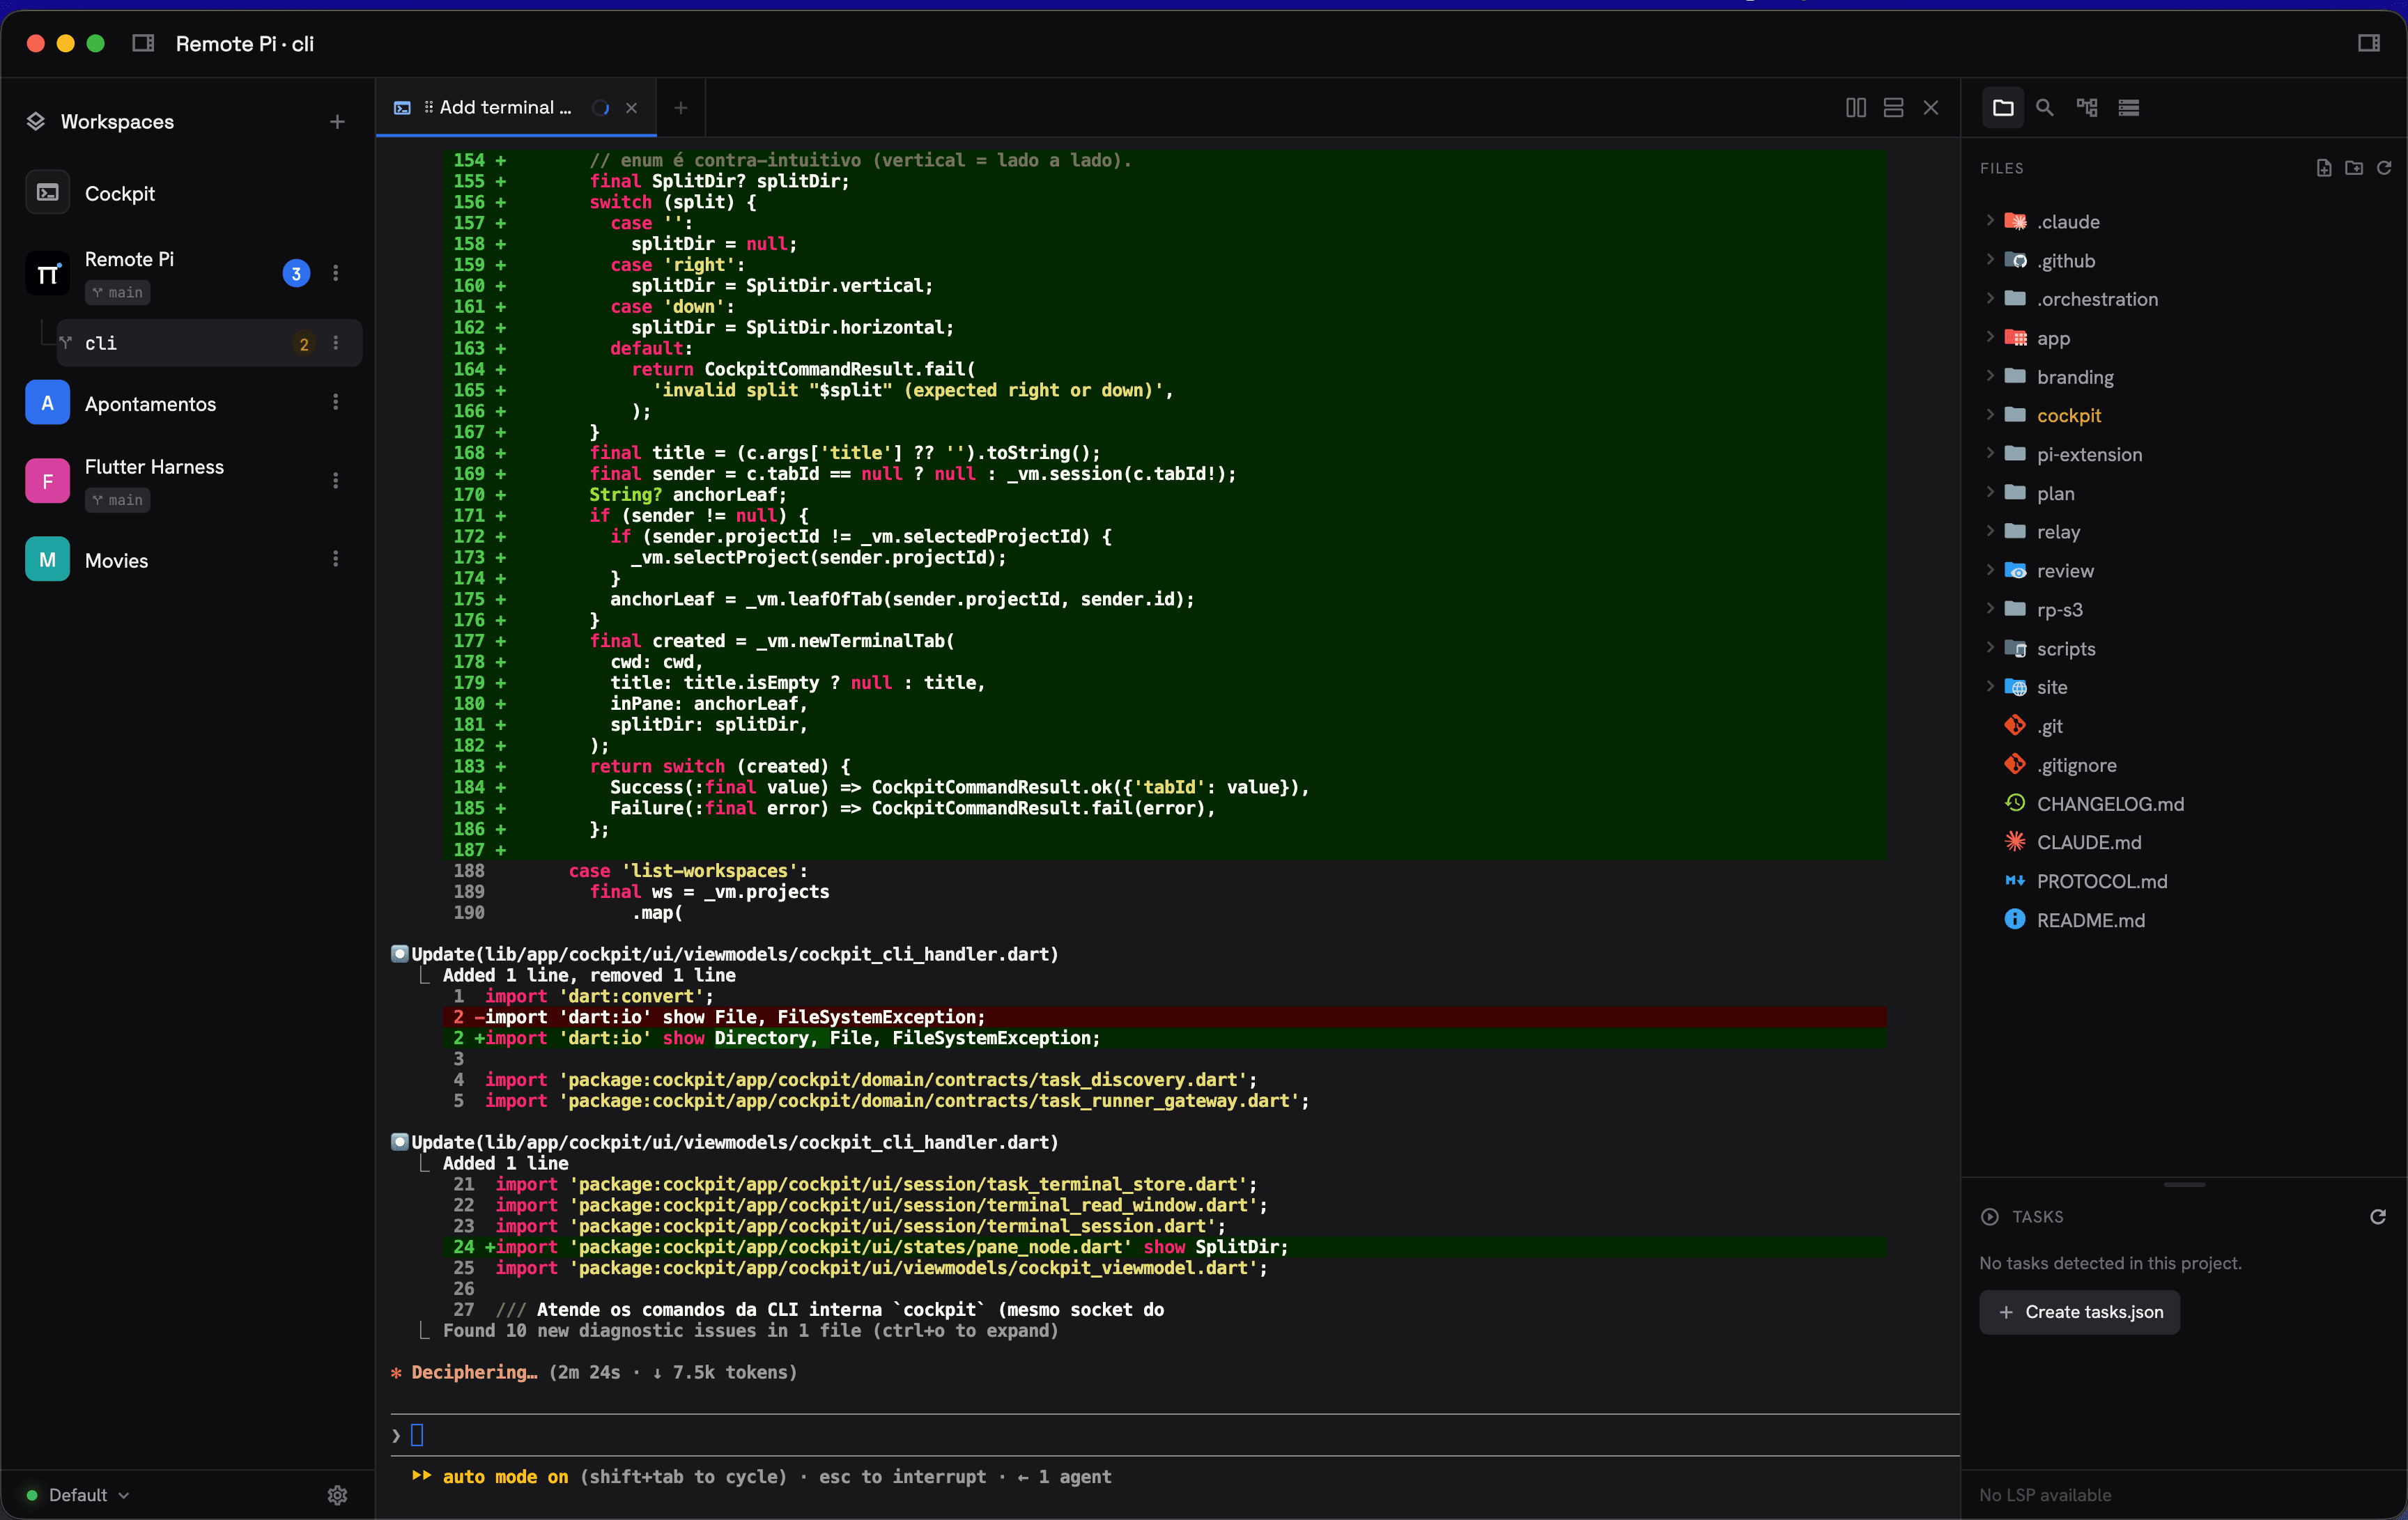2408x1520 pixels.
Task: Show the Files explorer panel
Action: (x=2003, y=107)
